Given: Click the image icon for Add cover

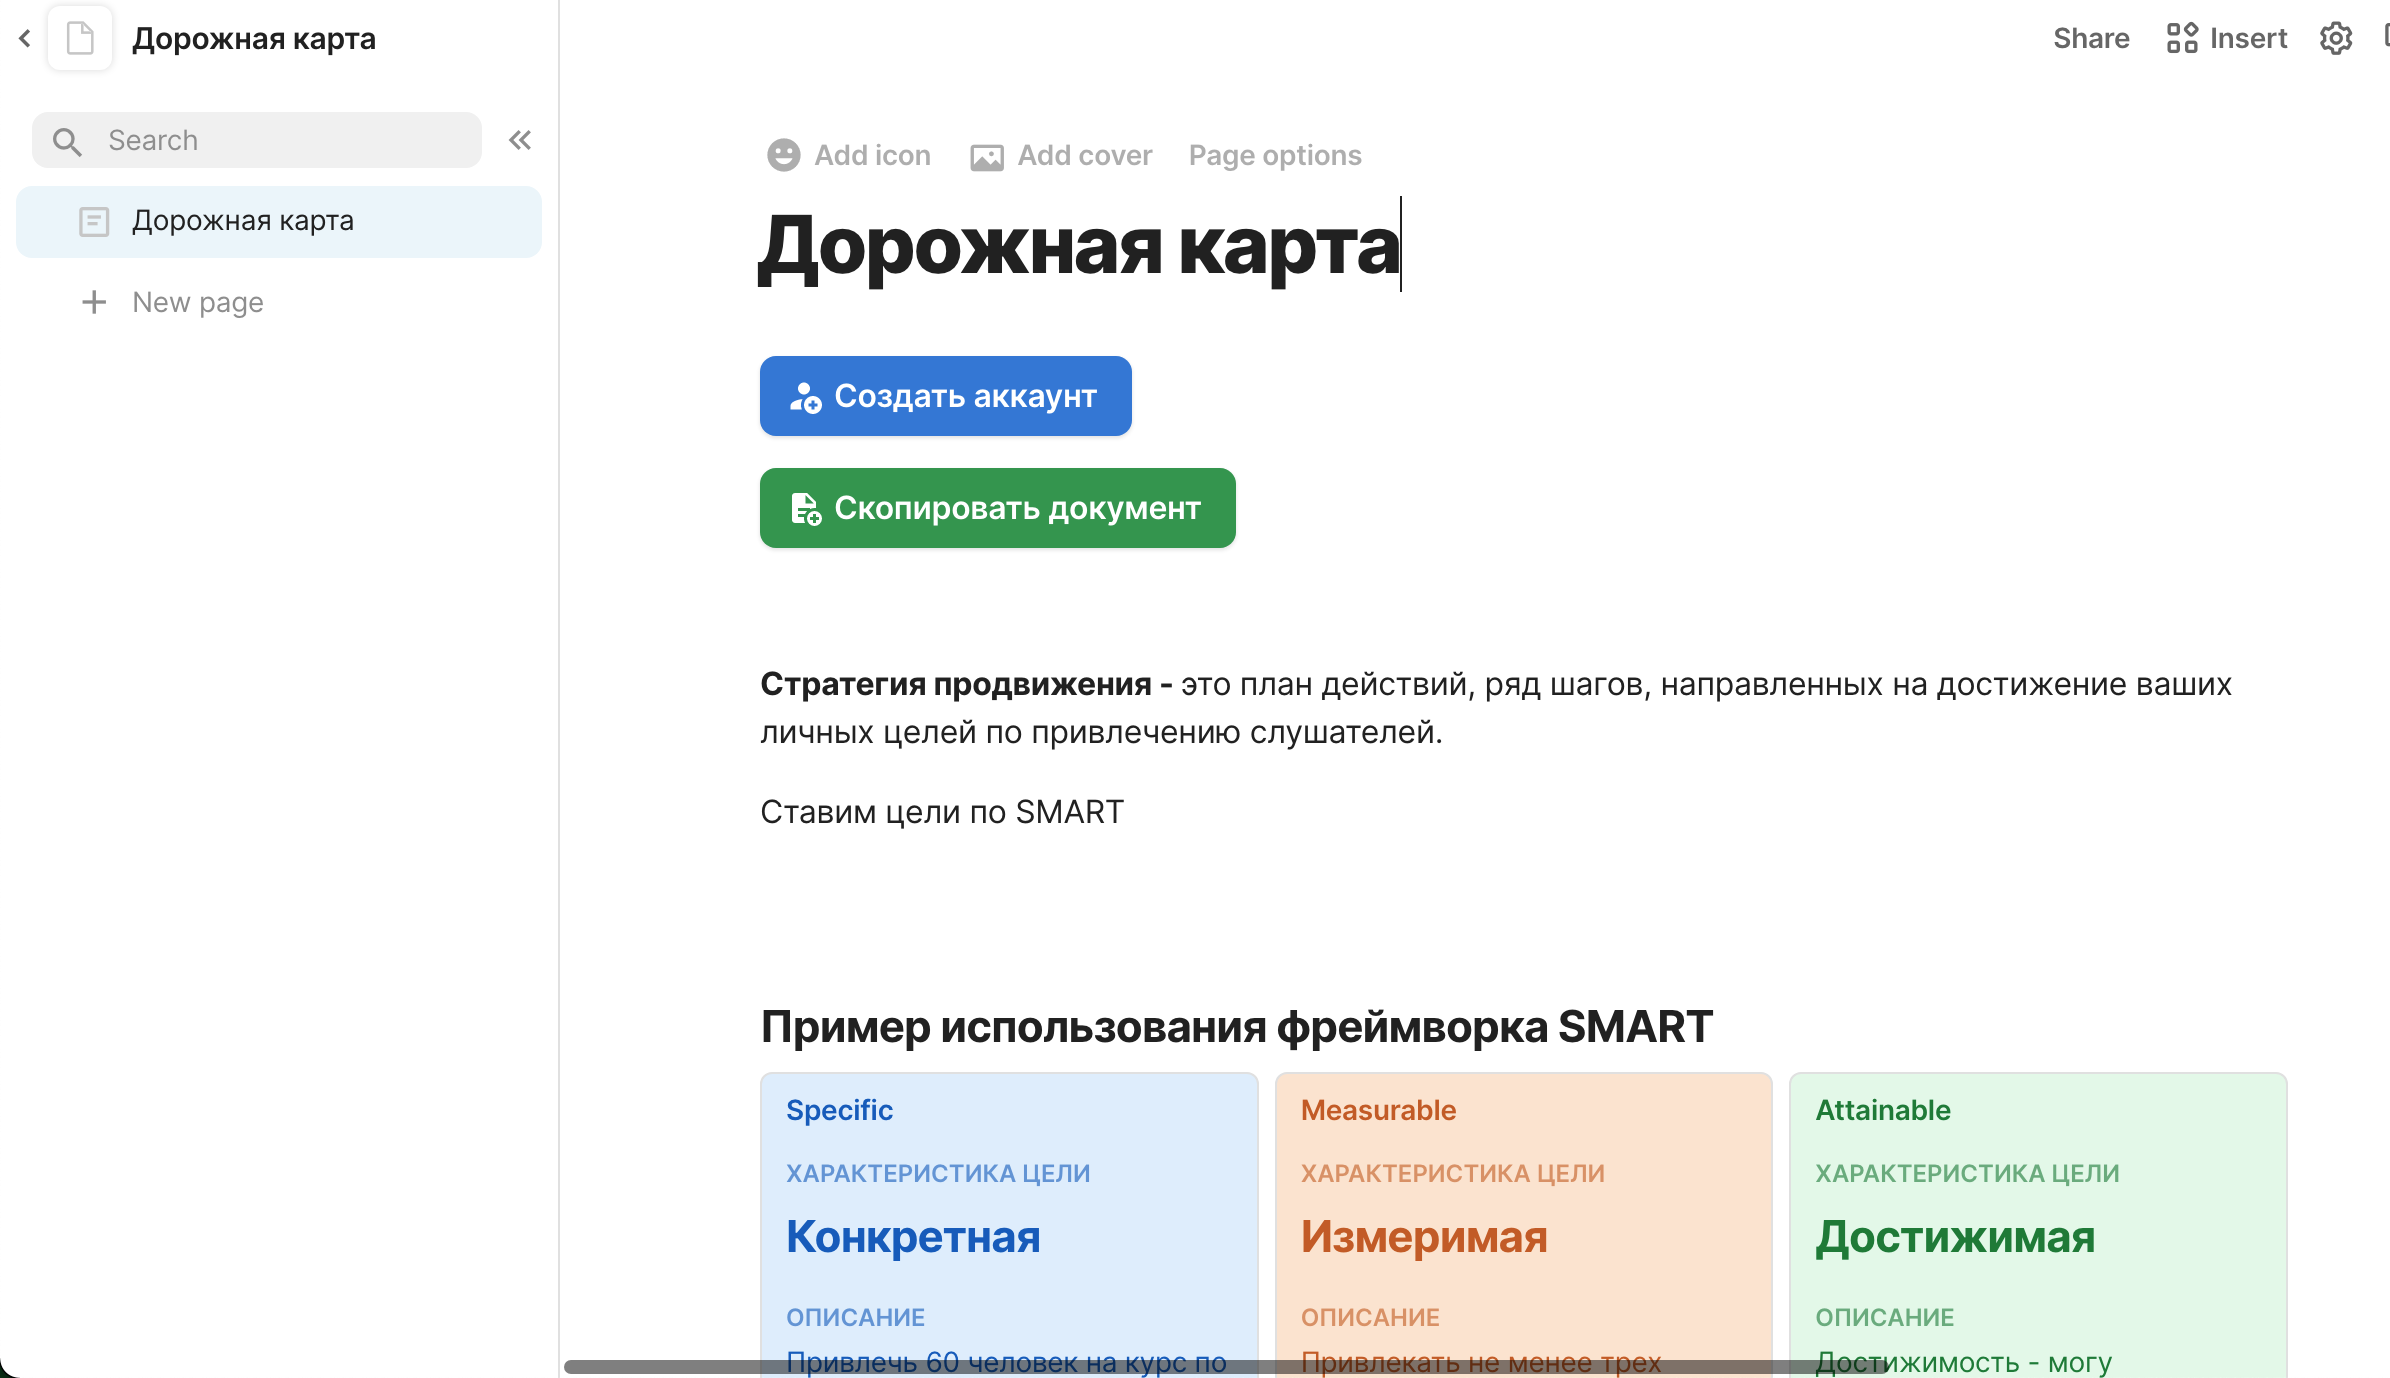Looking at the screenshot, I should point(987,157).
